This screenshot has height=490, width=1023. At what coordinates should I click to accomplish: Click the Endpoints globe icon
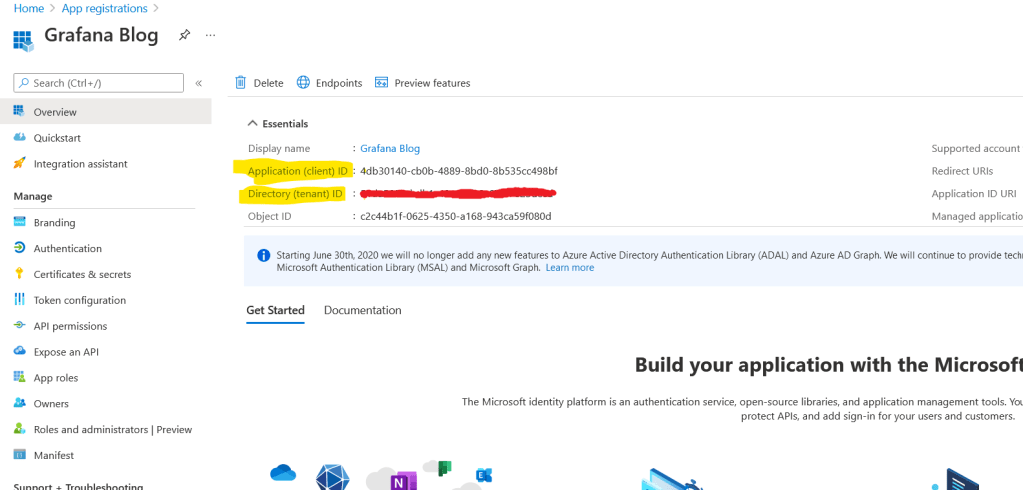(x=303, y=83)
